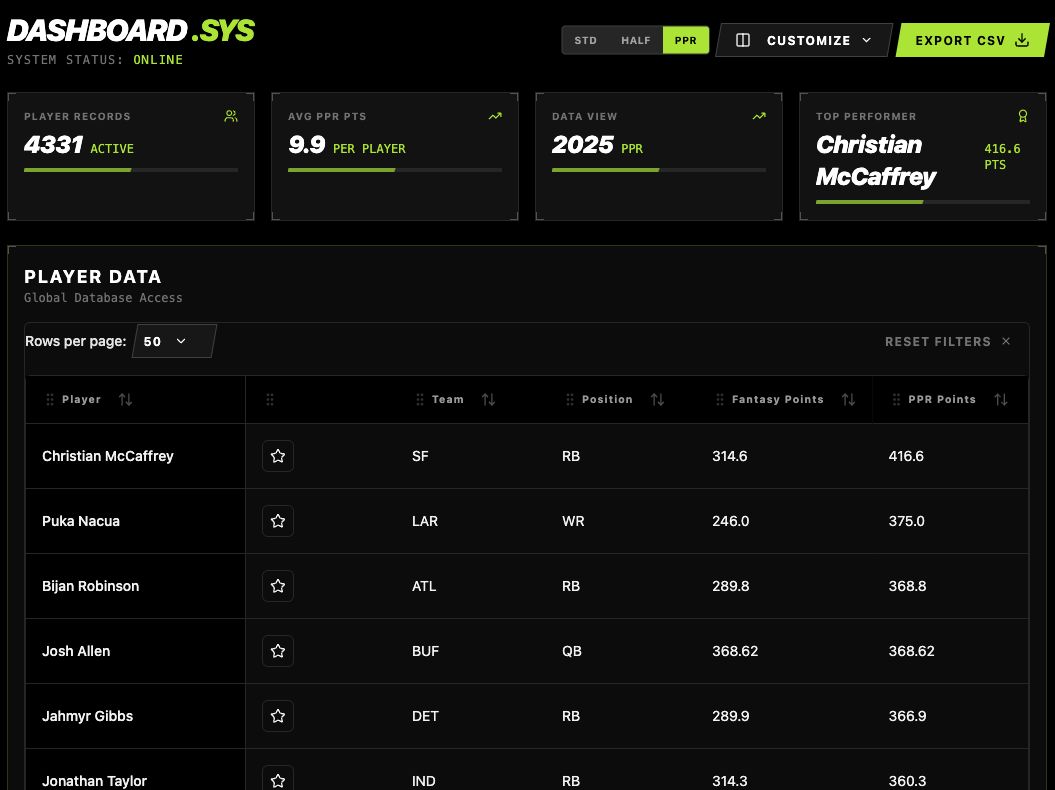Click the PPR Points header label
Screen dimensions: 1055x790
[942, 400]
